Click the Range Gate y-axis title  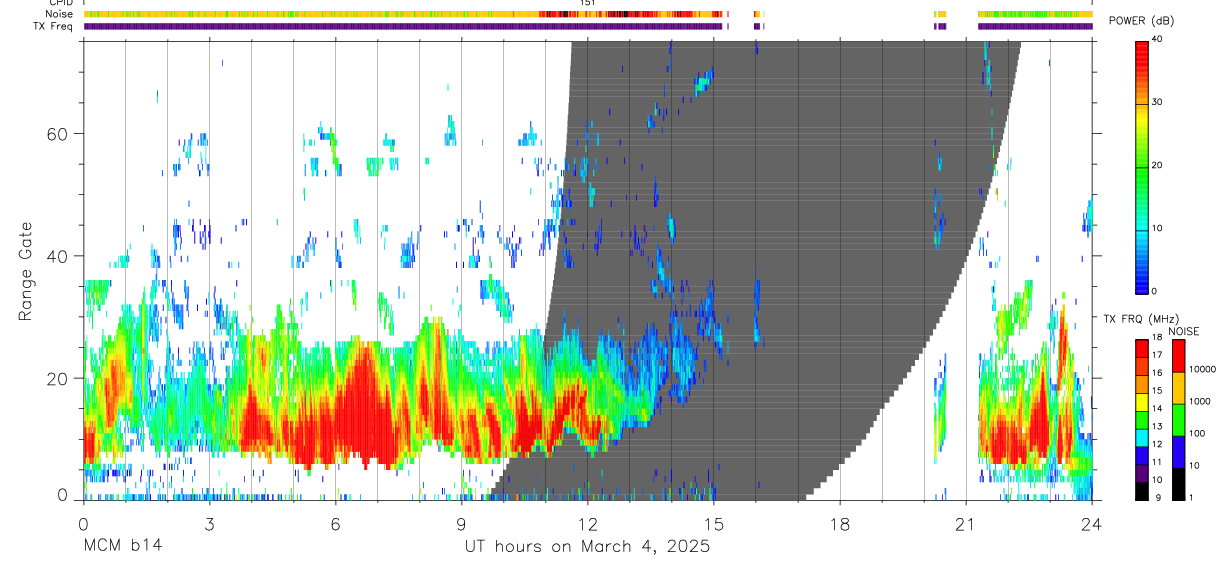[25, 272]
